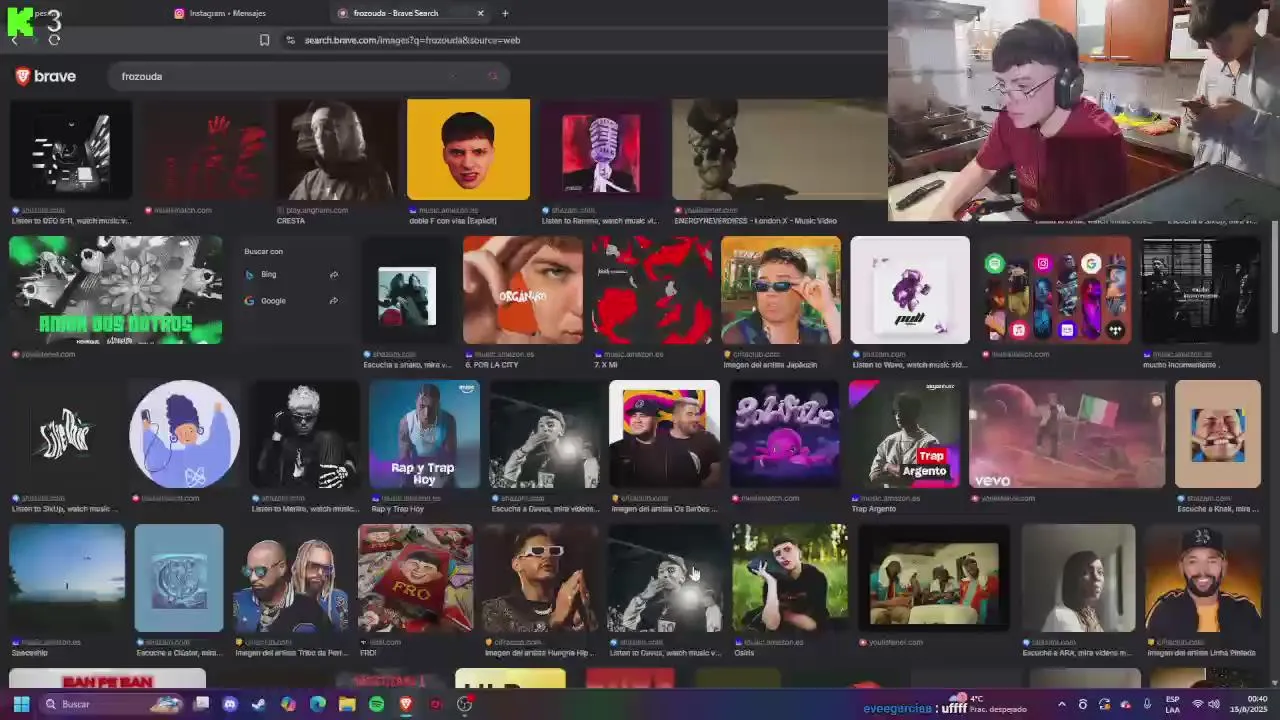1280x720 pixels.
Task: Open a new tab with the plus icon
Action: click(x=505, y=13)
